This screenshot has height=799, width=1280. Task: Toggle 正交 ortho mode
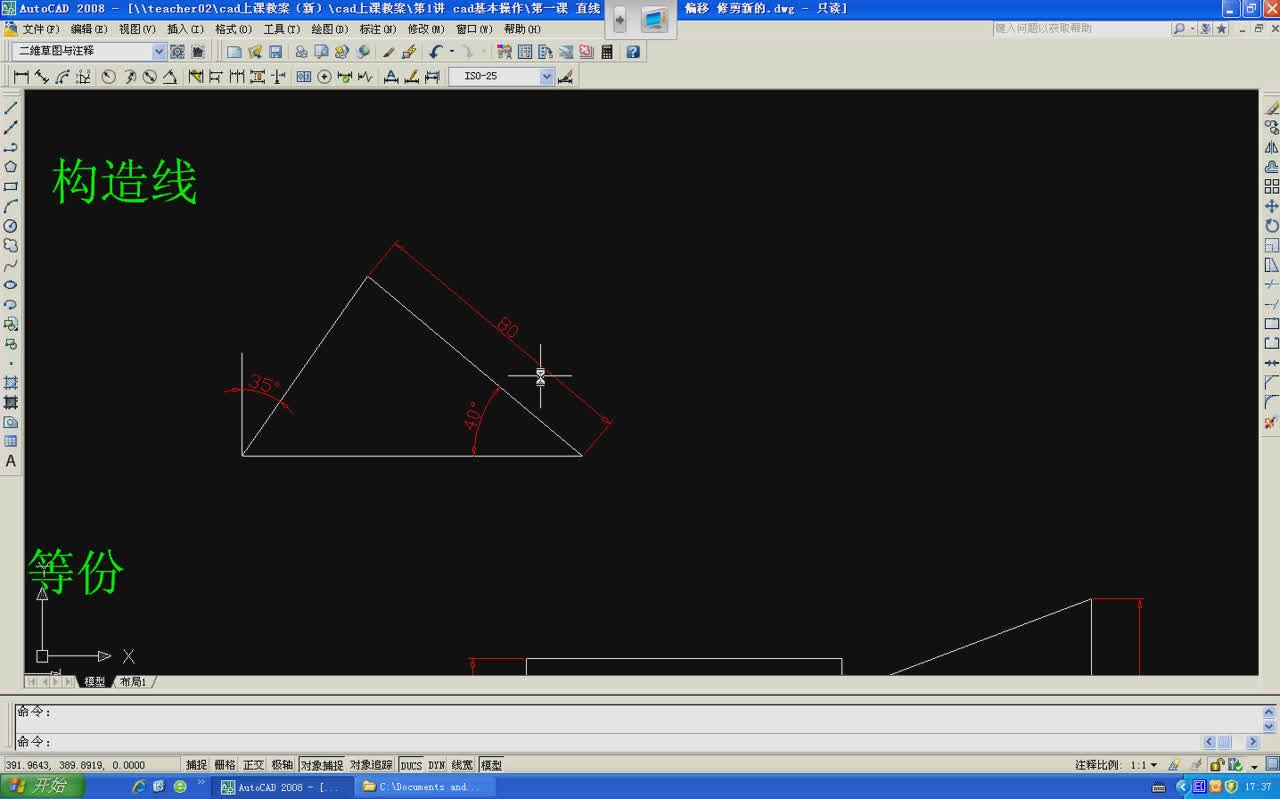pos(254,765)
